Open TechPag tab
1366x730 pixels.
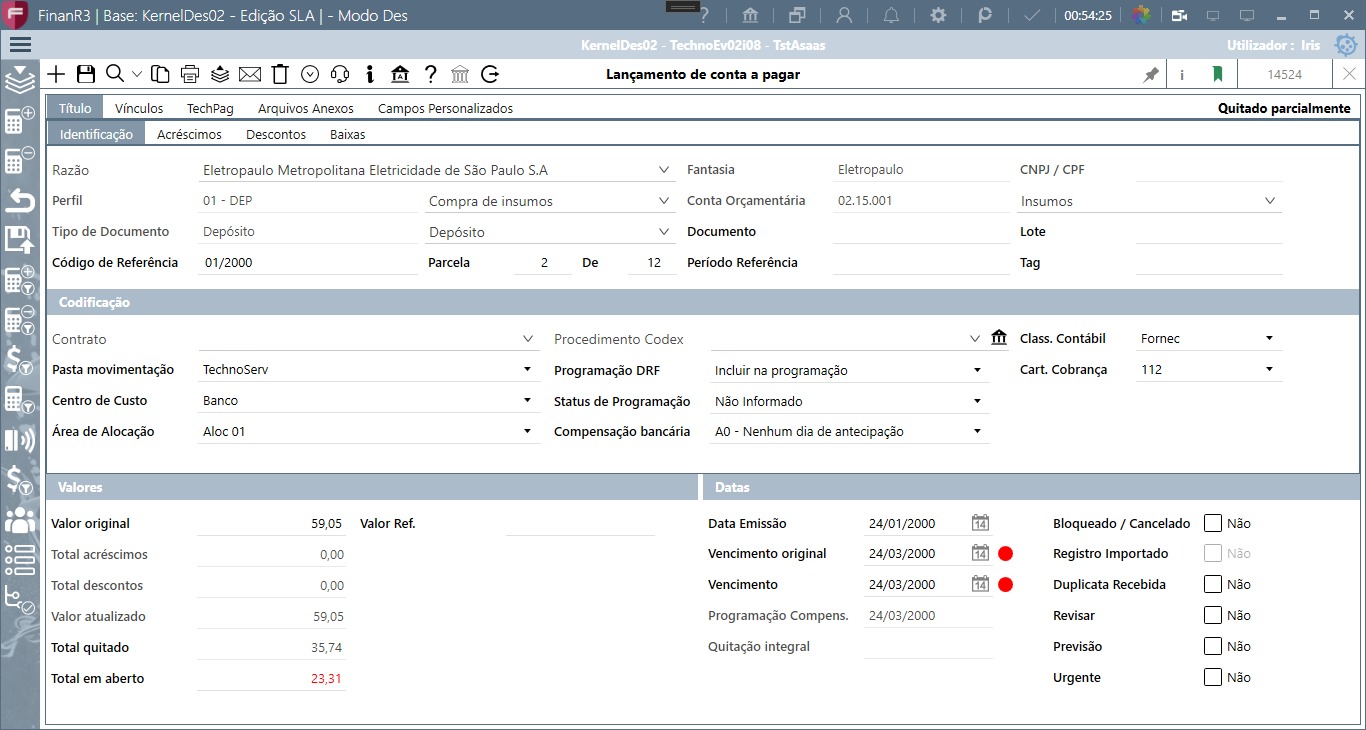[x=210, y=108]
